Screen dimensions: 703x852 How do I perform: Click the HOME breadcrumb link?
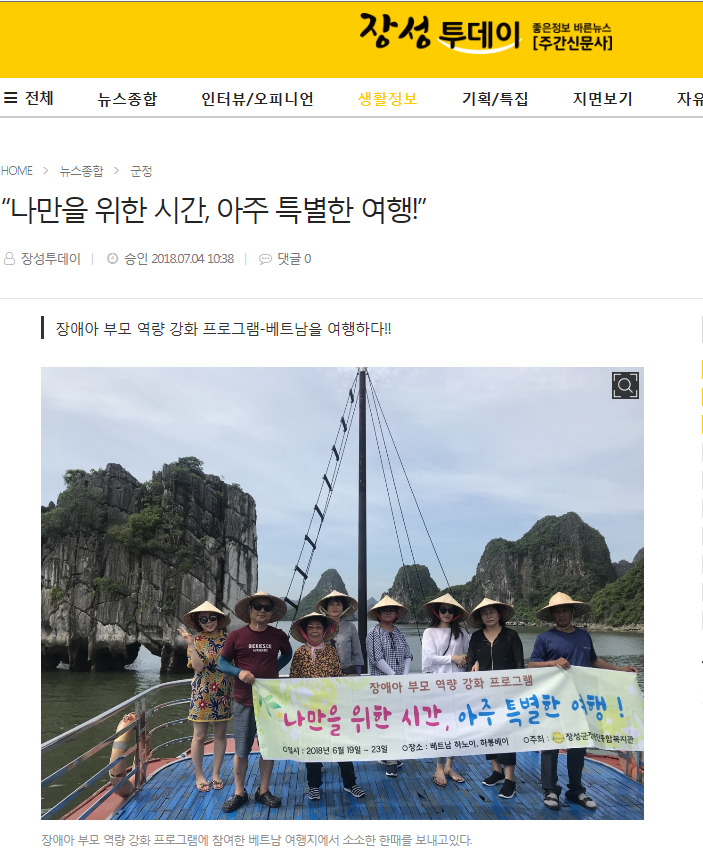click(x=17, y=171)
